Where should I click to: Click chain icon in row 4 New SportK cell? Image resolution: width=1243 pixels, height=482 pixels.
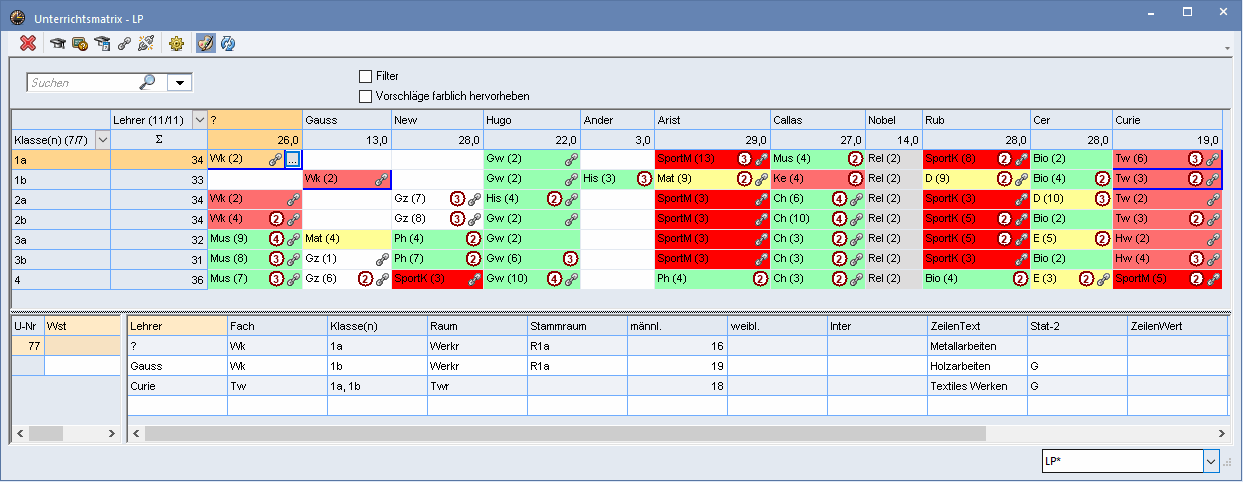(473, 279)
